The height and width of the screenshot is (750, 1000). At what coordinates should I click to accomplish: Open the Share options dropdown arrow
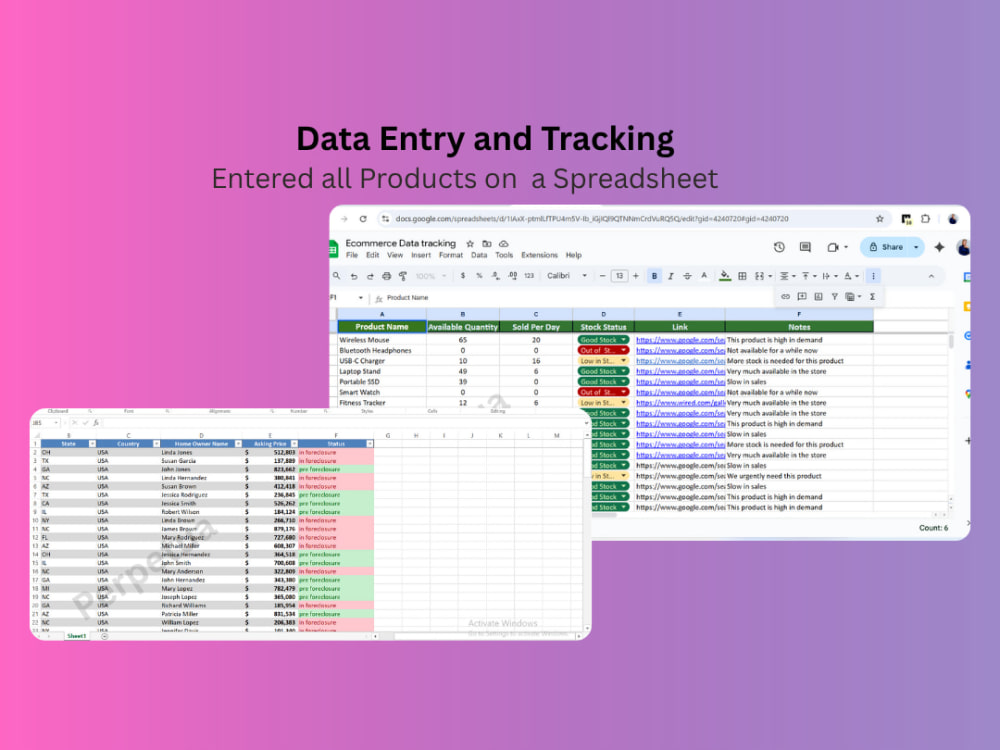point(916,247)
